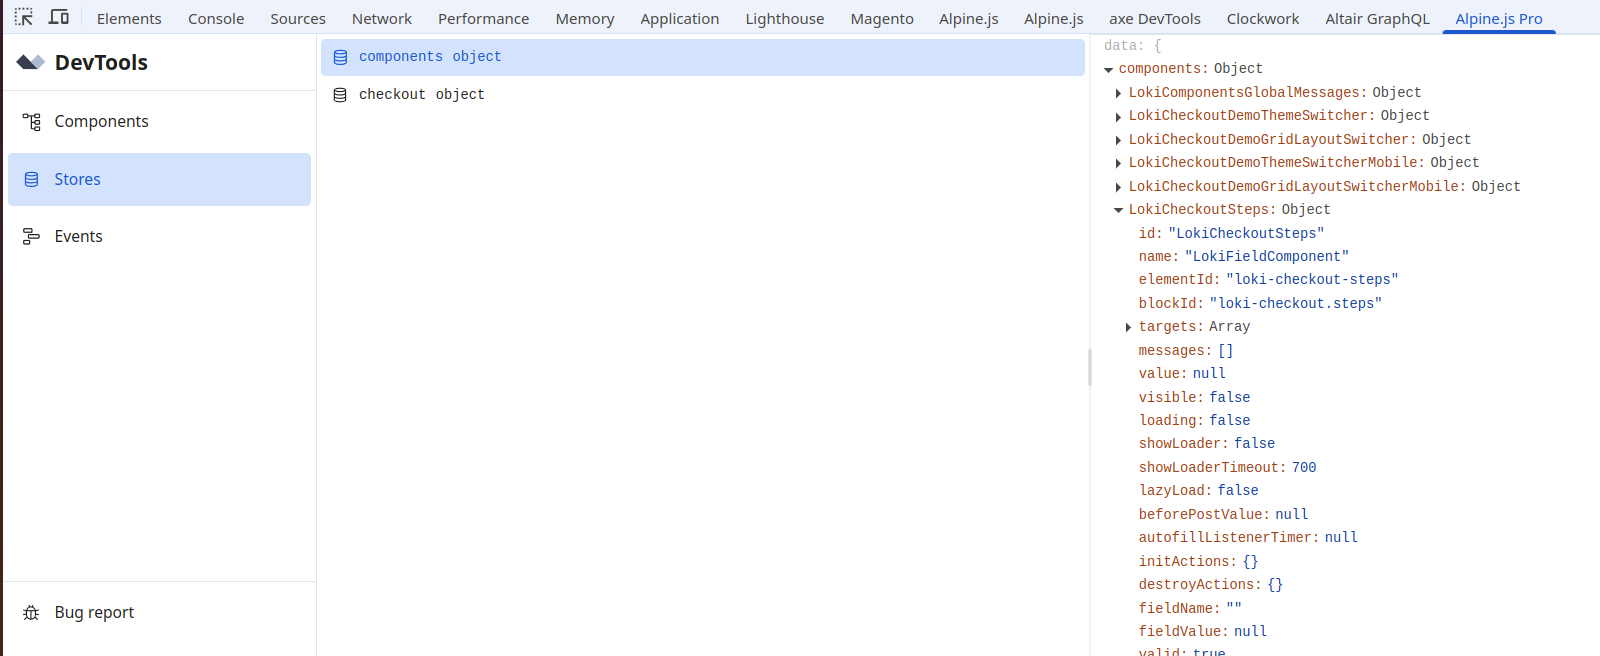
Task: Click the showLoaderTimeout value 700
Action: pyautogui.click(x=1304, y=468)
